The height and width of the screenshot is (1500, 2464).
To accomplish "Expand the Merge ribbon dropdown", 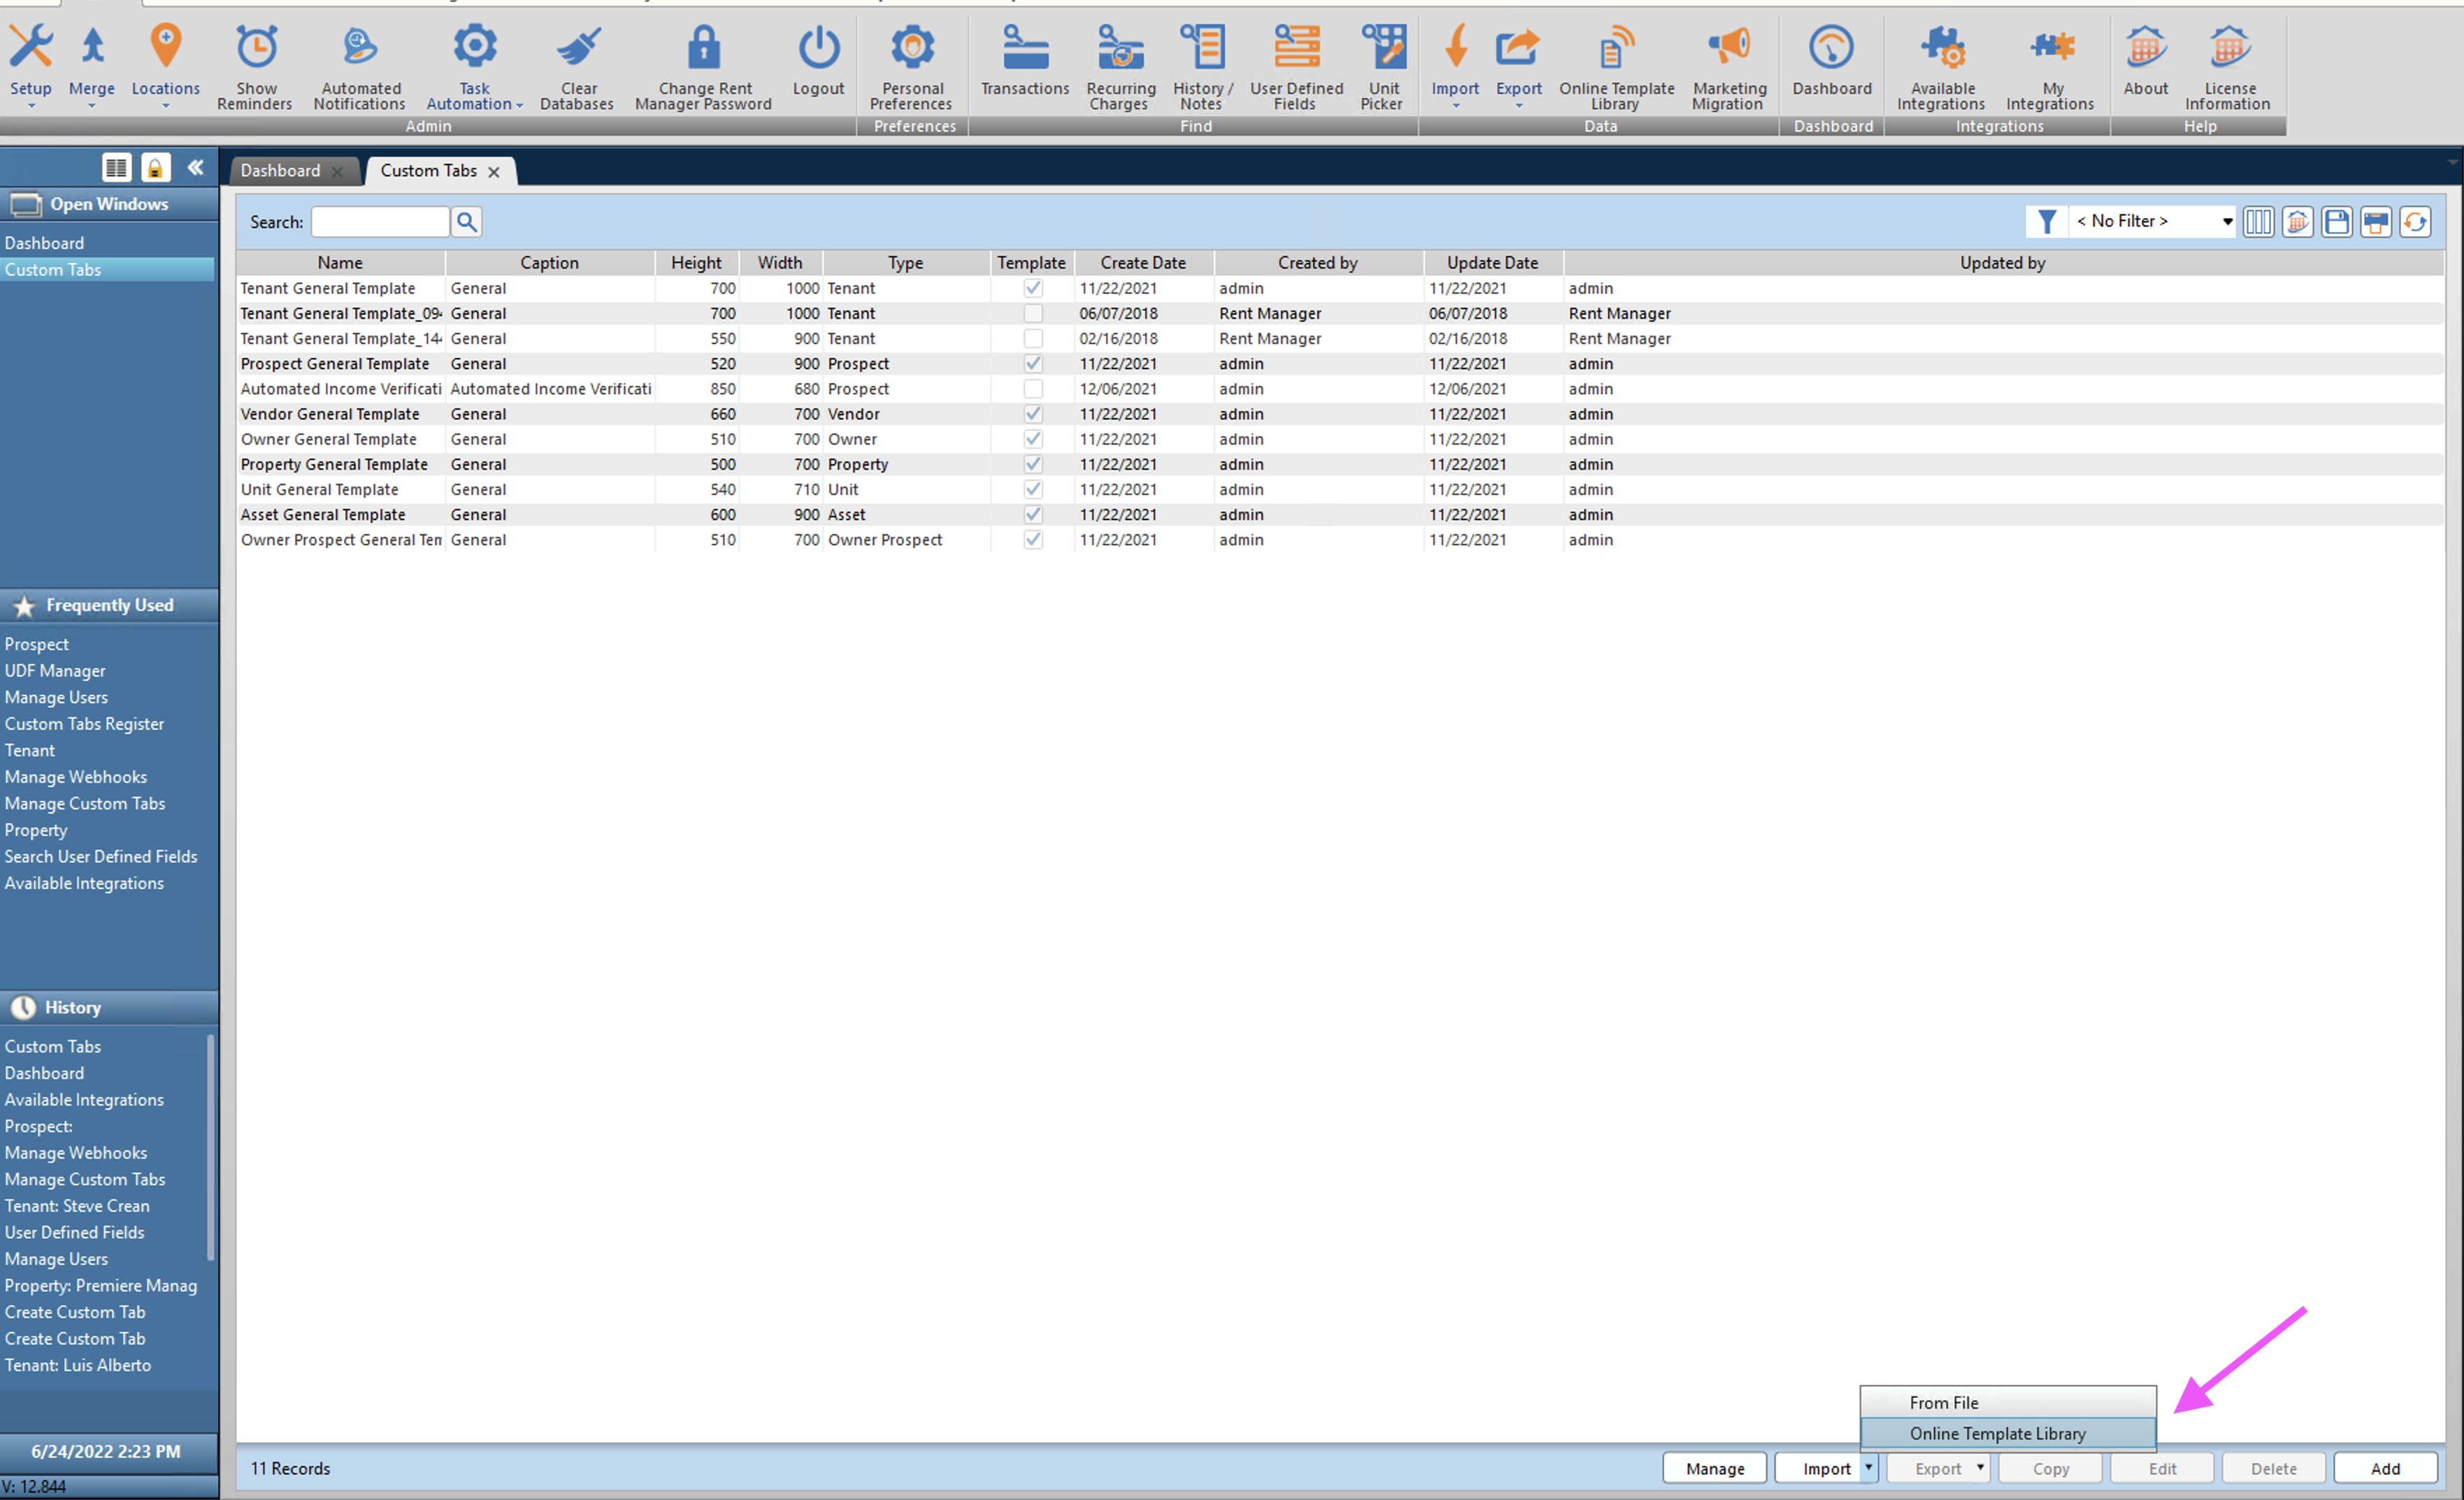I will [x=91, y=105].
